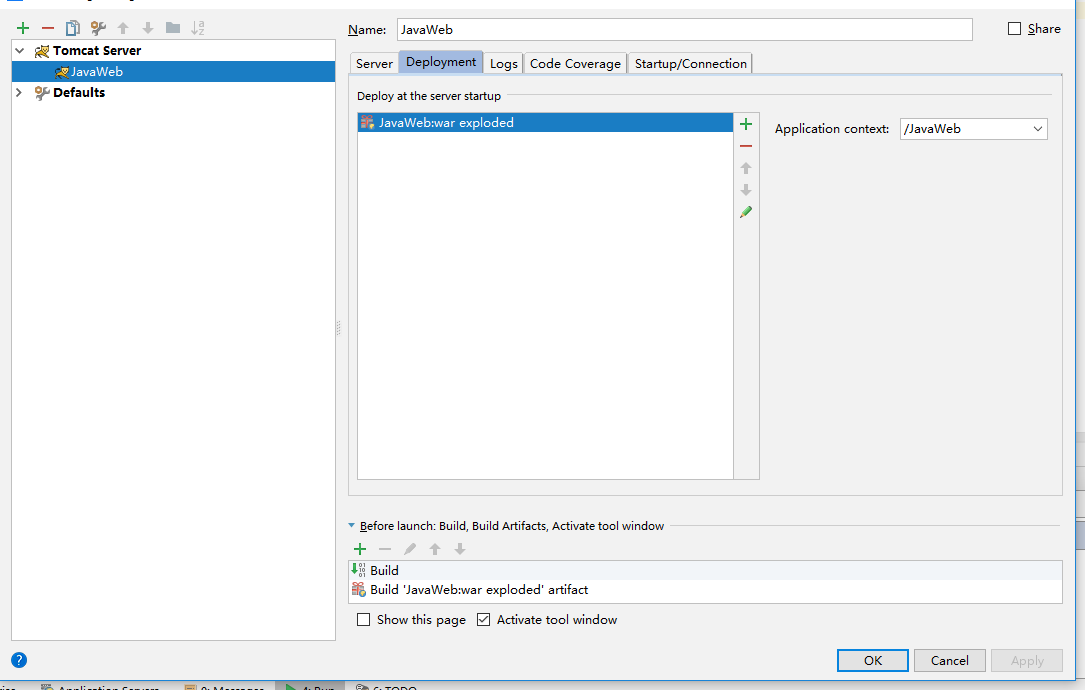Uncheck Activate tool window checkbox
Screen dimensions: 1085x690
pos(484,619)
